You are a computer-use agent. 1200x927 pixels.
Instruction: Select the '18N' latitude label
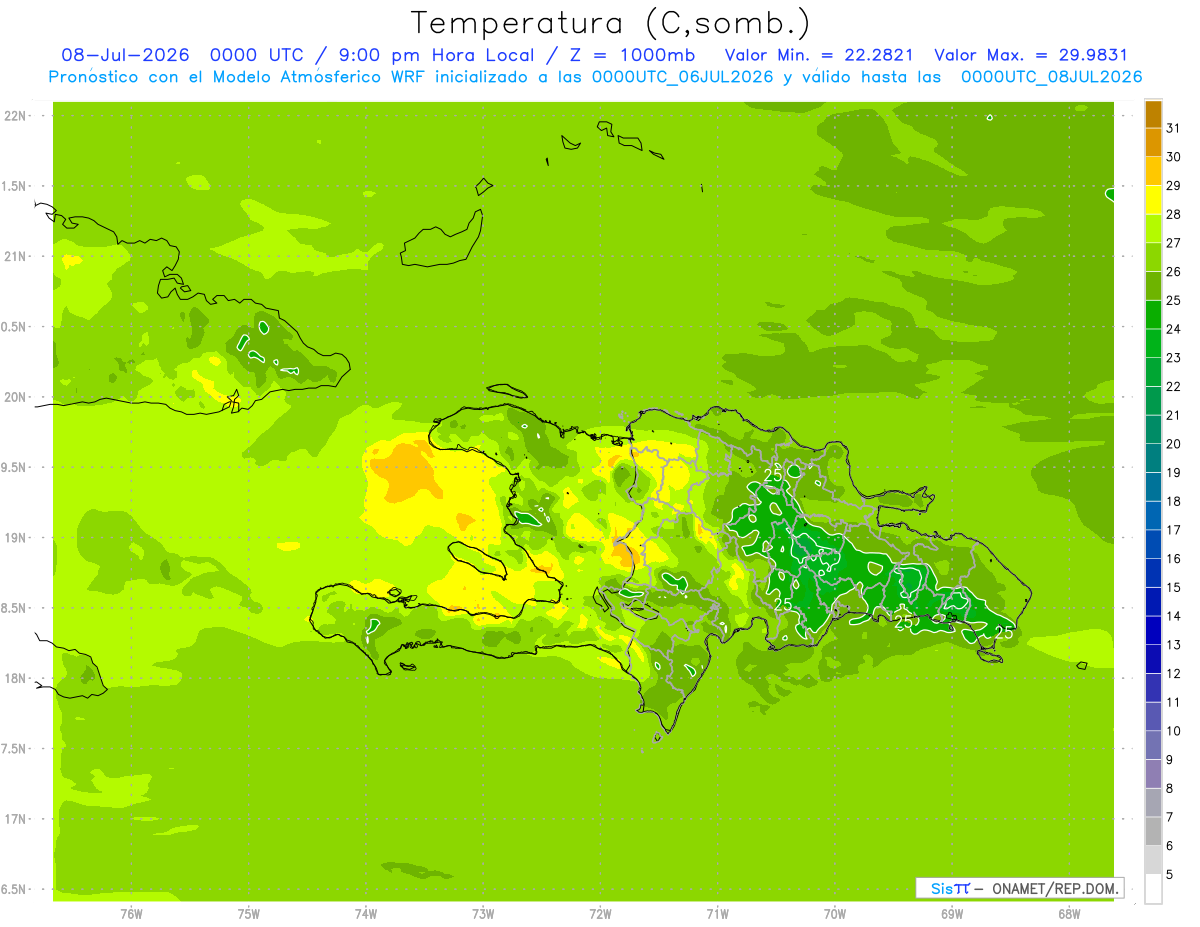click(x=15, y=678)
